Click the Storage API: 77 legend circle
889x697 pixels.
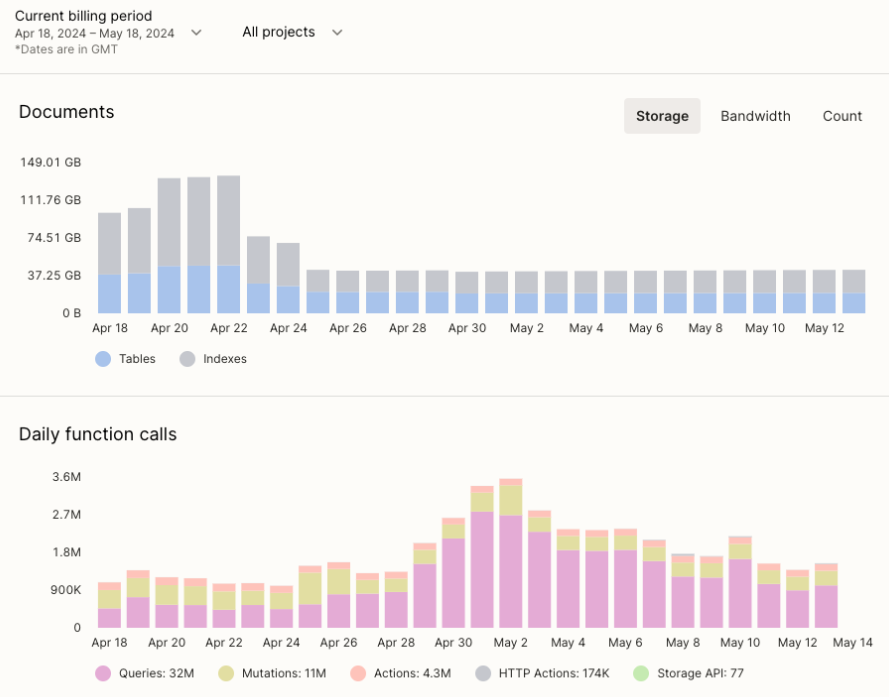[641, 673]
